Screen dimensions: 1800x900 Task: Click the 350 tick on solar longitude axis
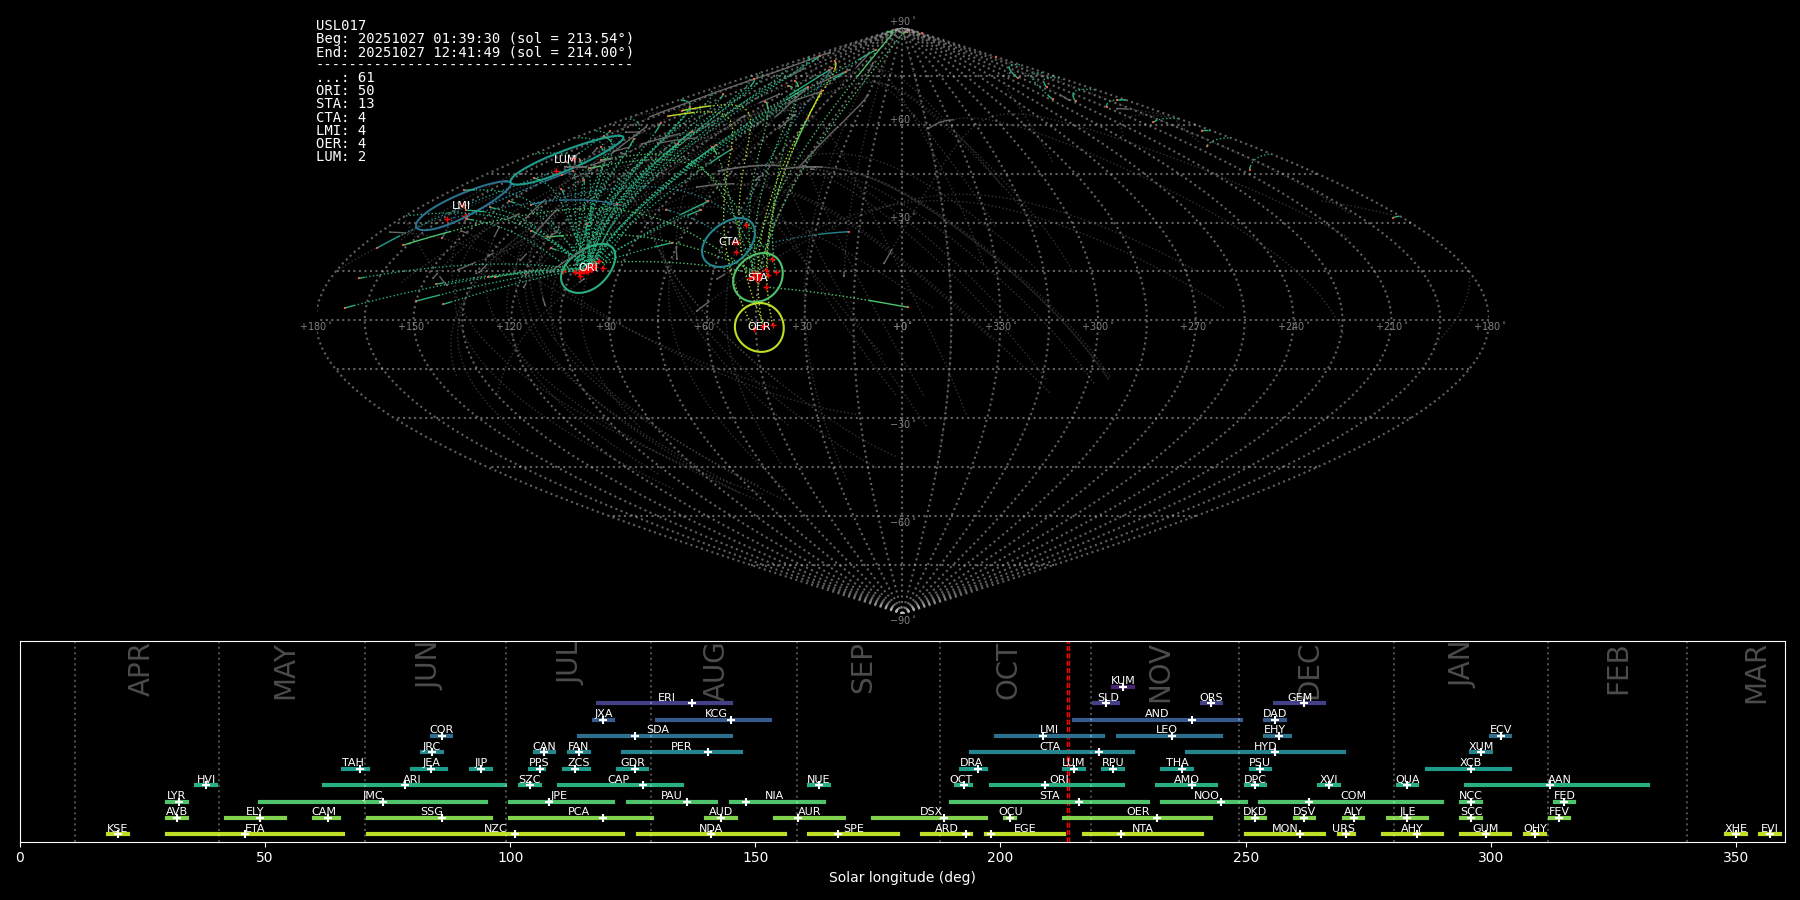point(1736,858)
